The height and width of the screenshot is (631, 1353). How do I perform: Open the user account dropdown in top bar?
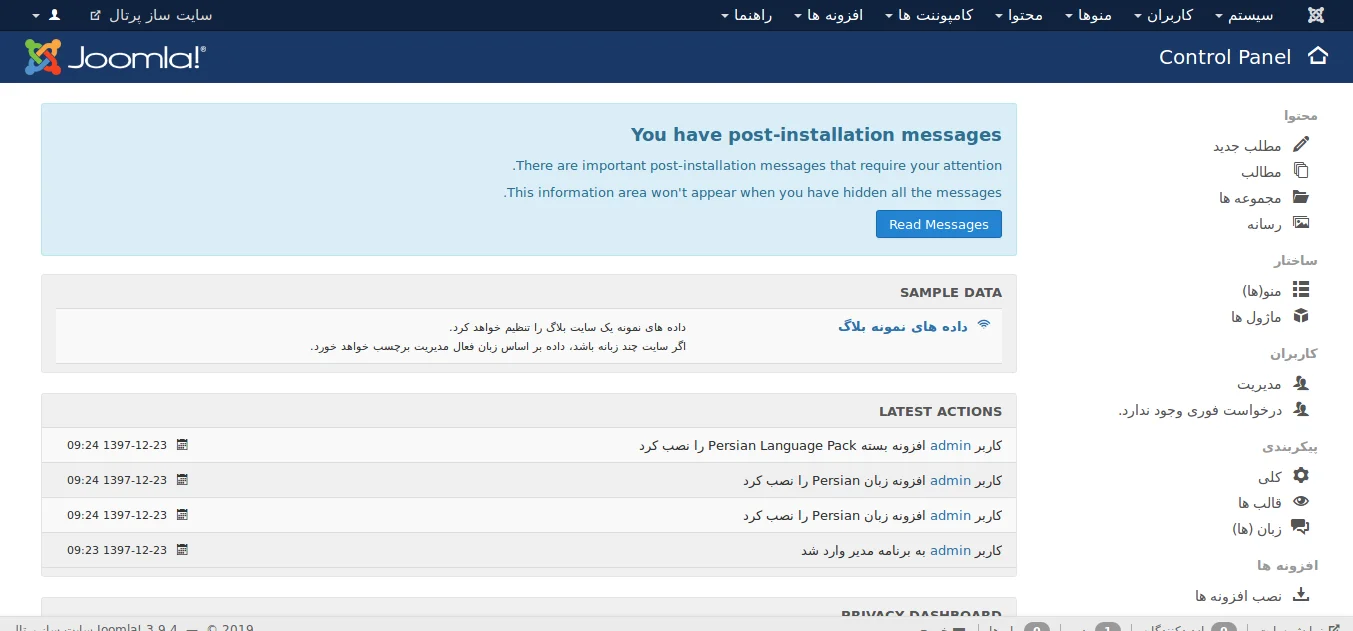tap(47, 15)
